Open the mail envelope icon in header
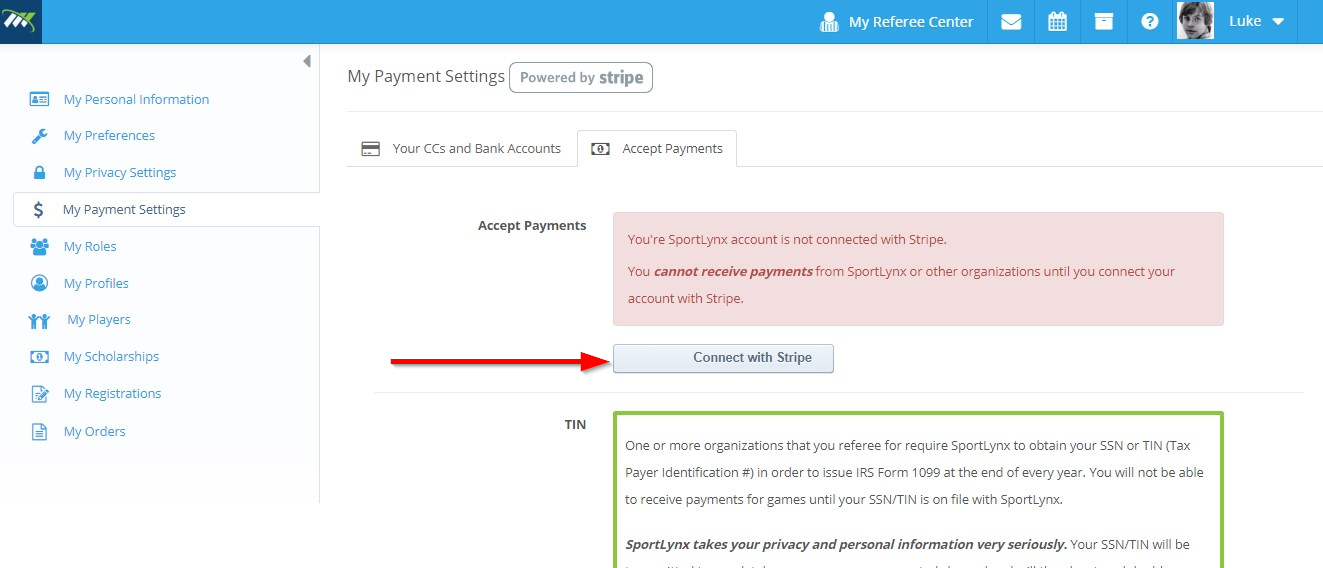The width and height of the screenshot is (1323, 568). coord(1011,21)
